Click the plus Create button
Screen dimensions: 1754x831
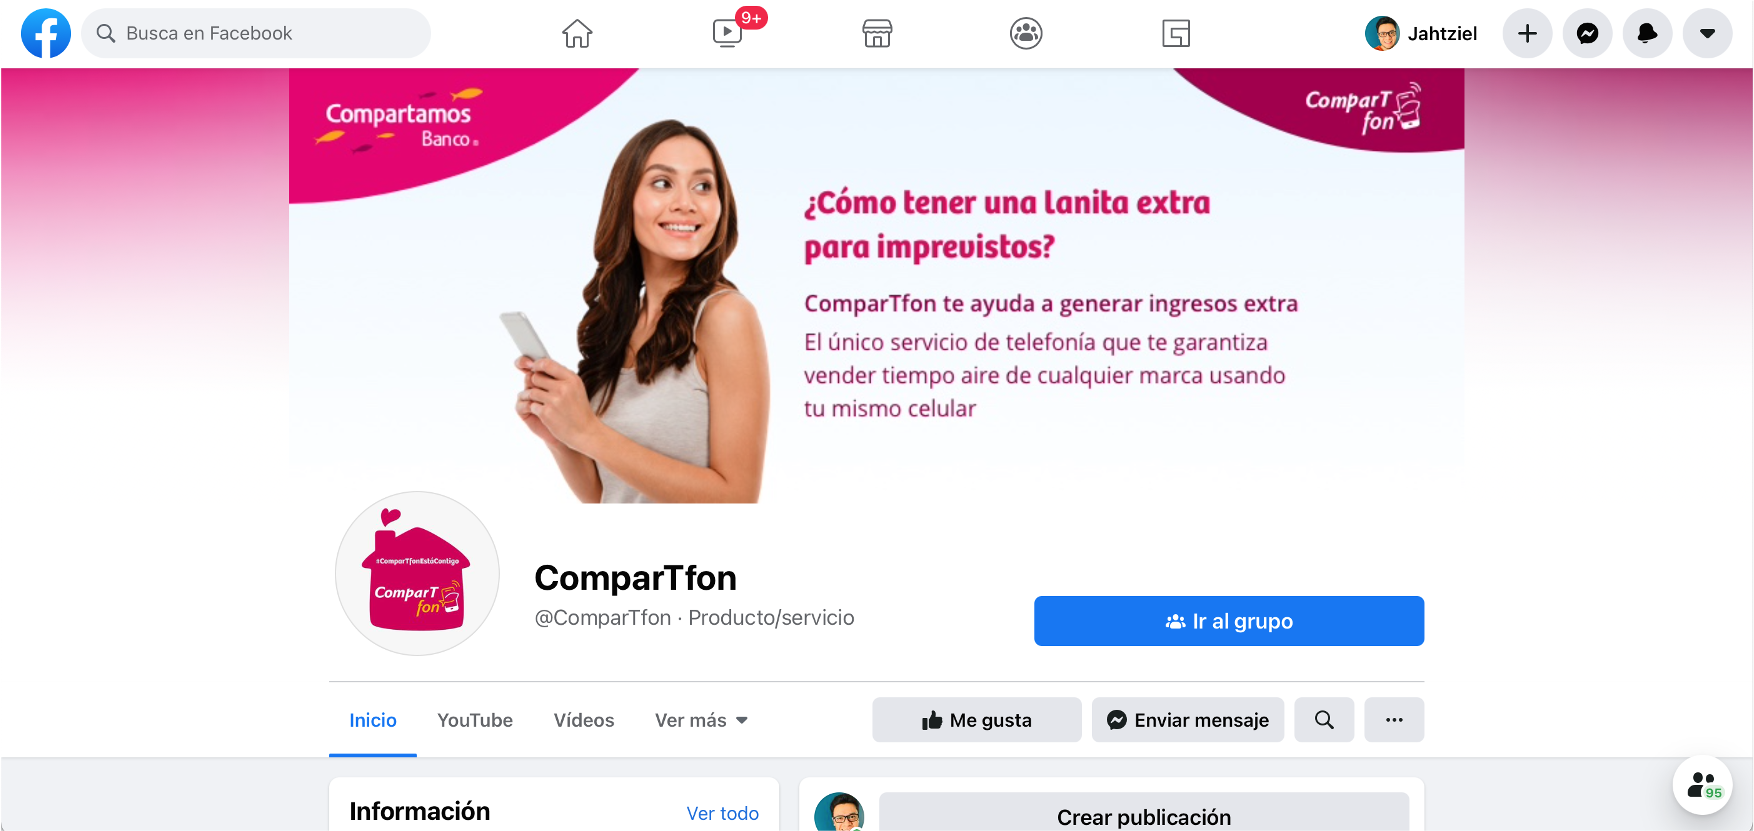pos(1527,33)
